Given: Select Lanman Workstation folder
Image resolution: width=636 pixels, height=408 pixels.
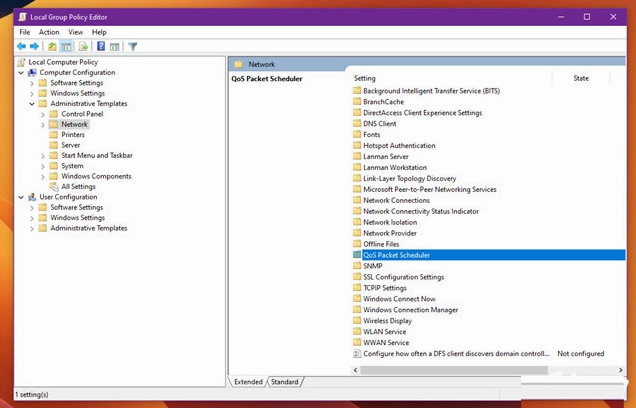Looking at the screenshot, I should point(395,167).
